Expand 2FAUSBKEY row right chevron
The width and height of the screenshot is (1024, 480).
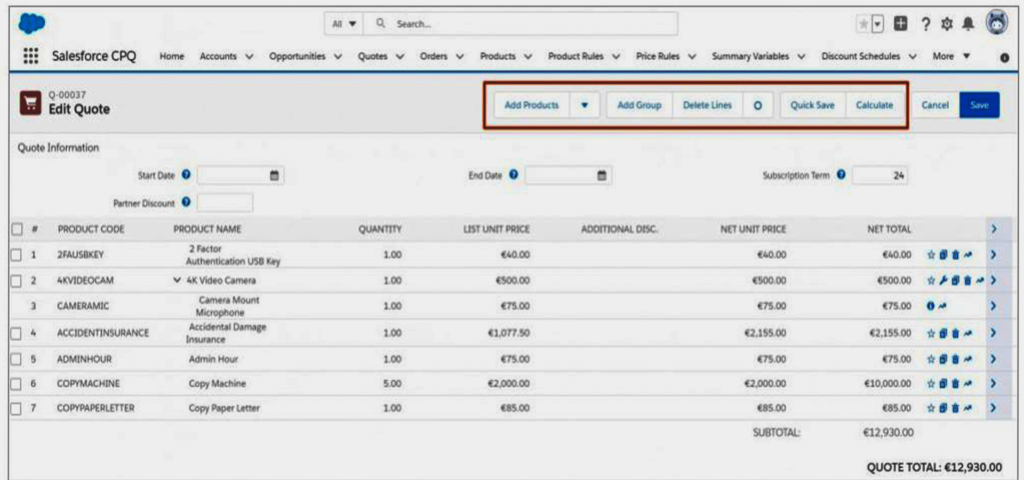(993, 254)
